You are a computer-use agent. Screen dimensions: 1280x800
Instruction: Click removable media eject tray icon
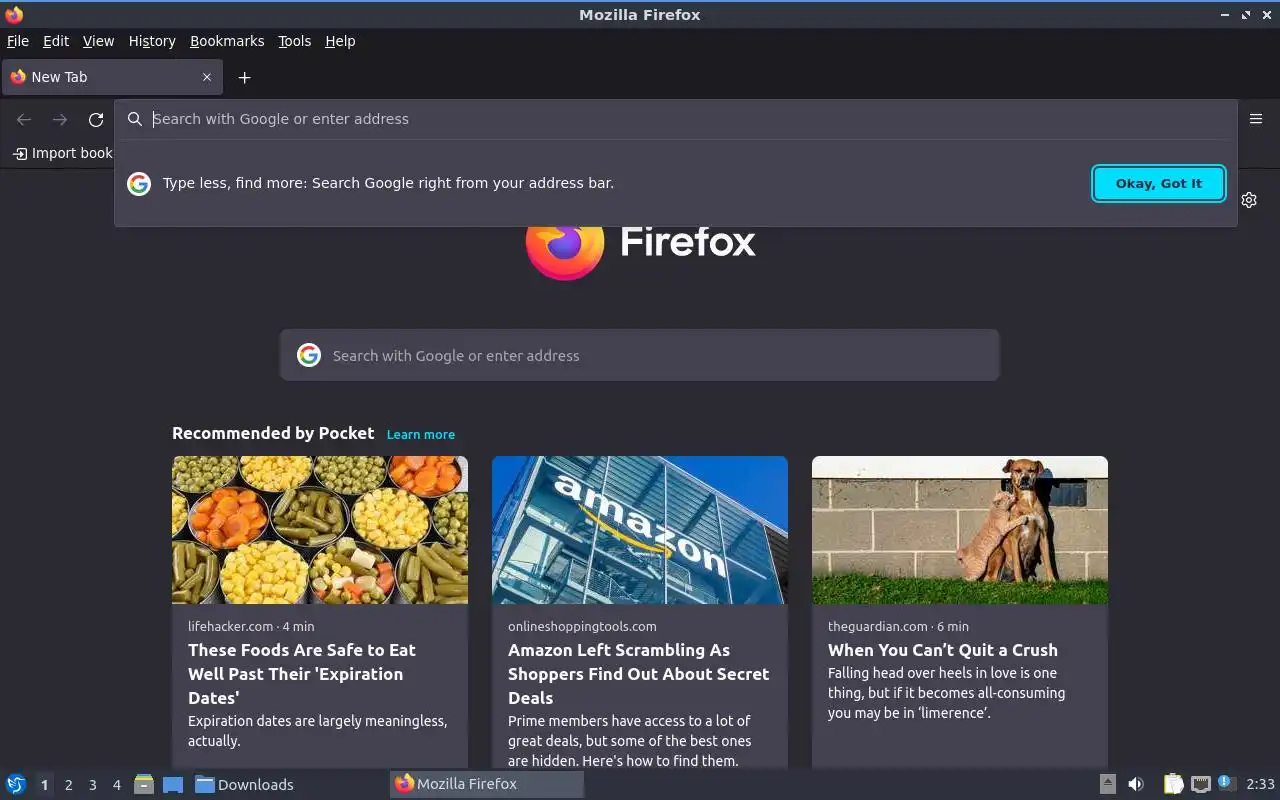(x=1108, y=784)
